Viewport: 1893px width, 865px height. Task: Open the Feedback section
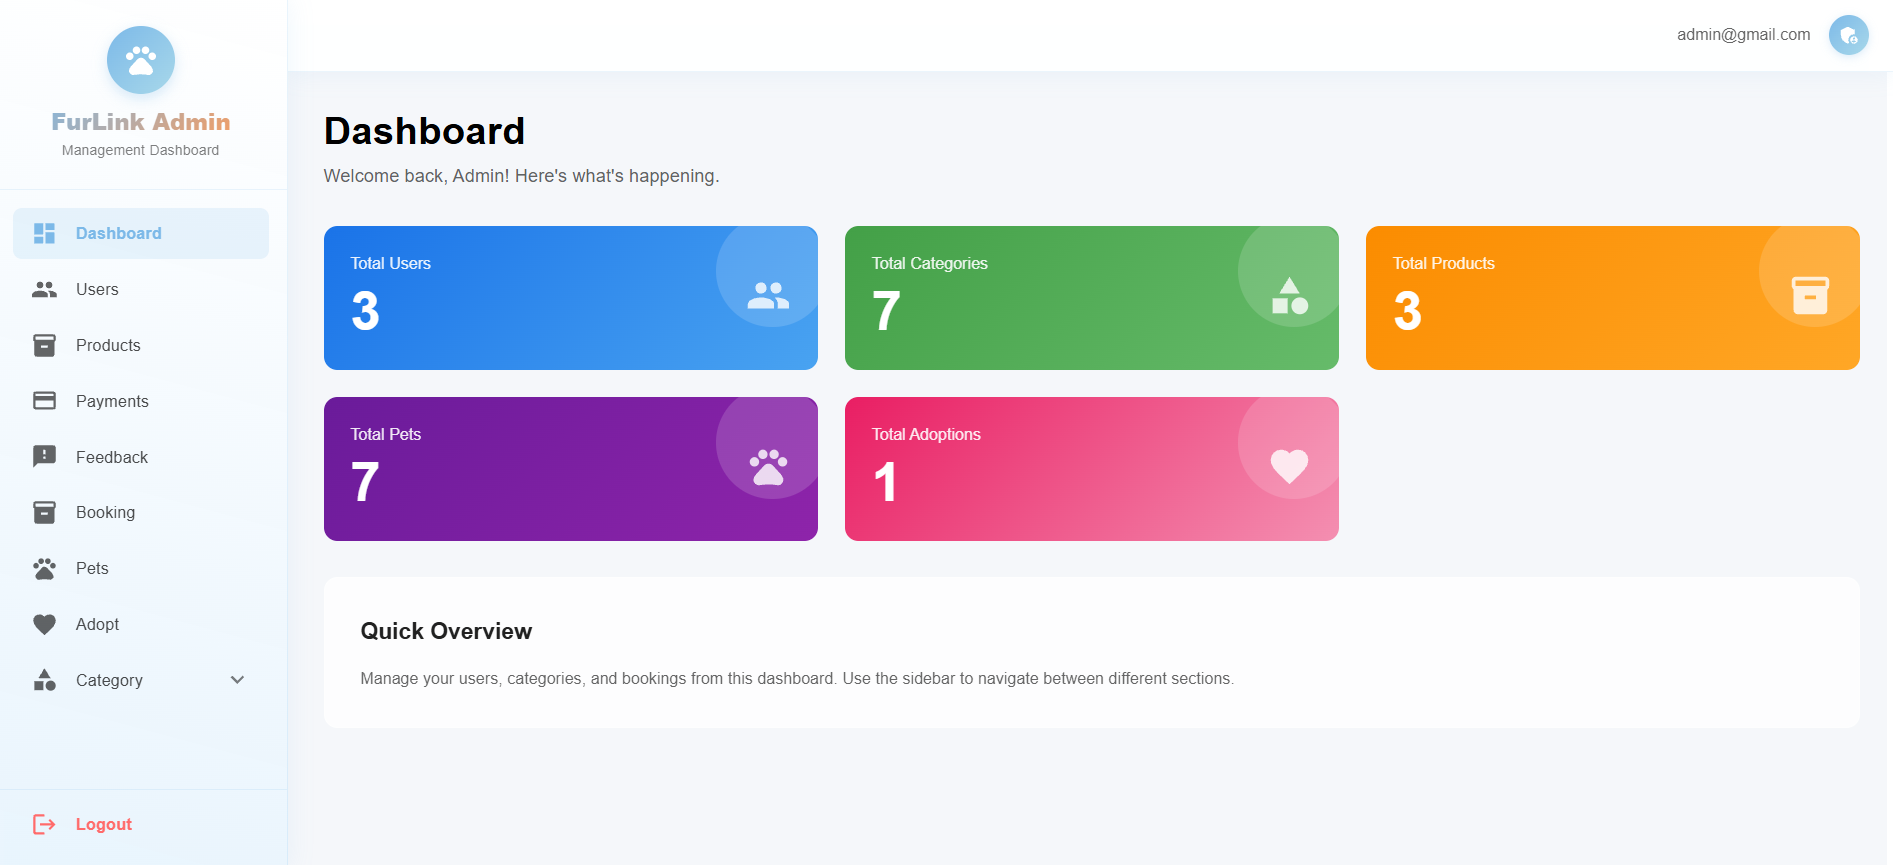click(141, 457)
